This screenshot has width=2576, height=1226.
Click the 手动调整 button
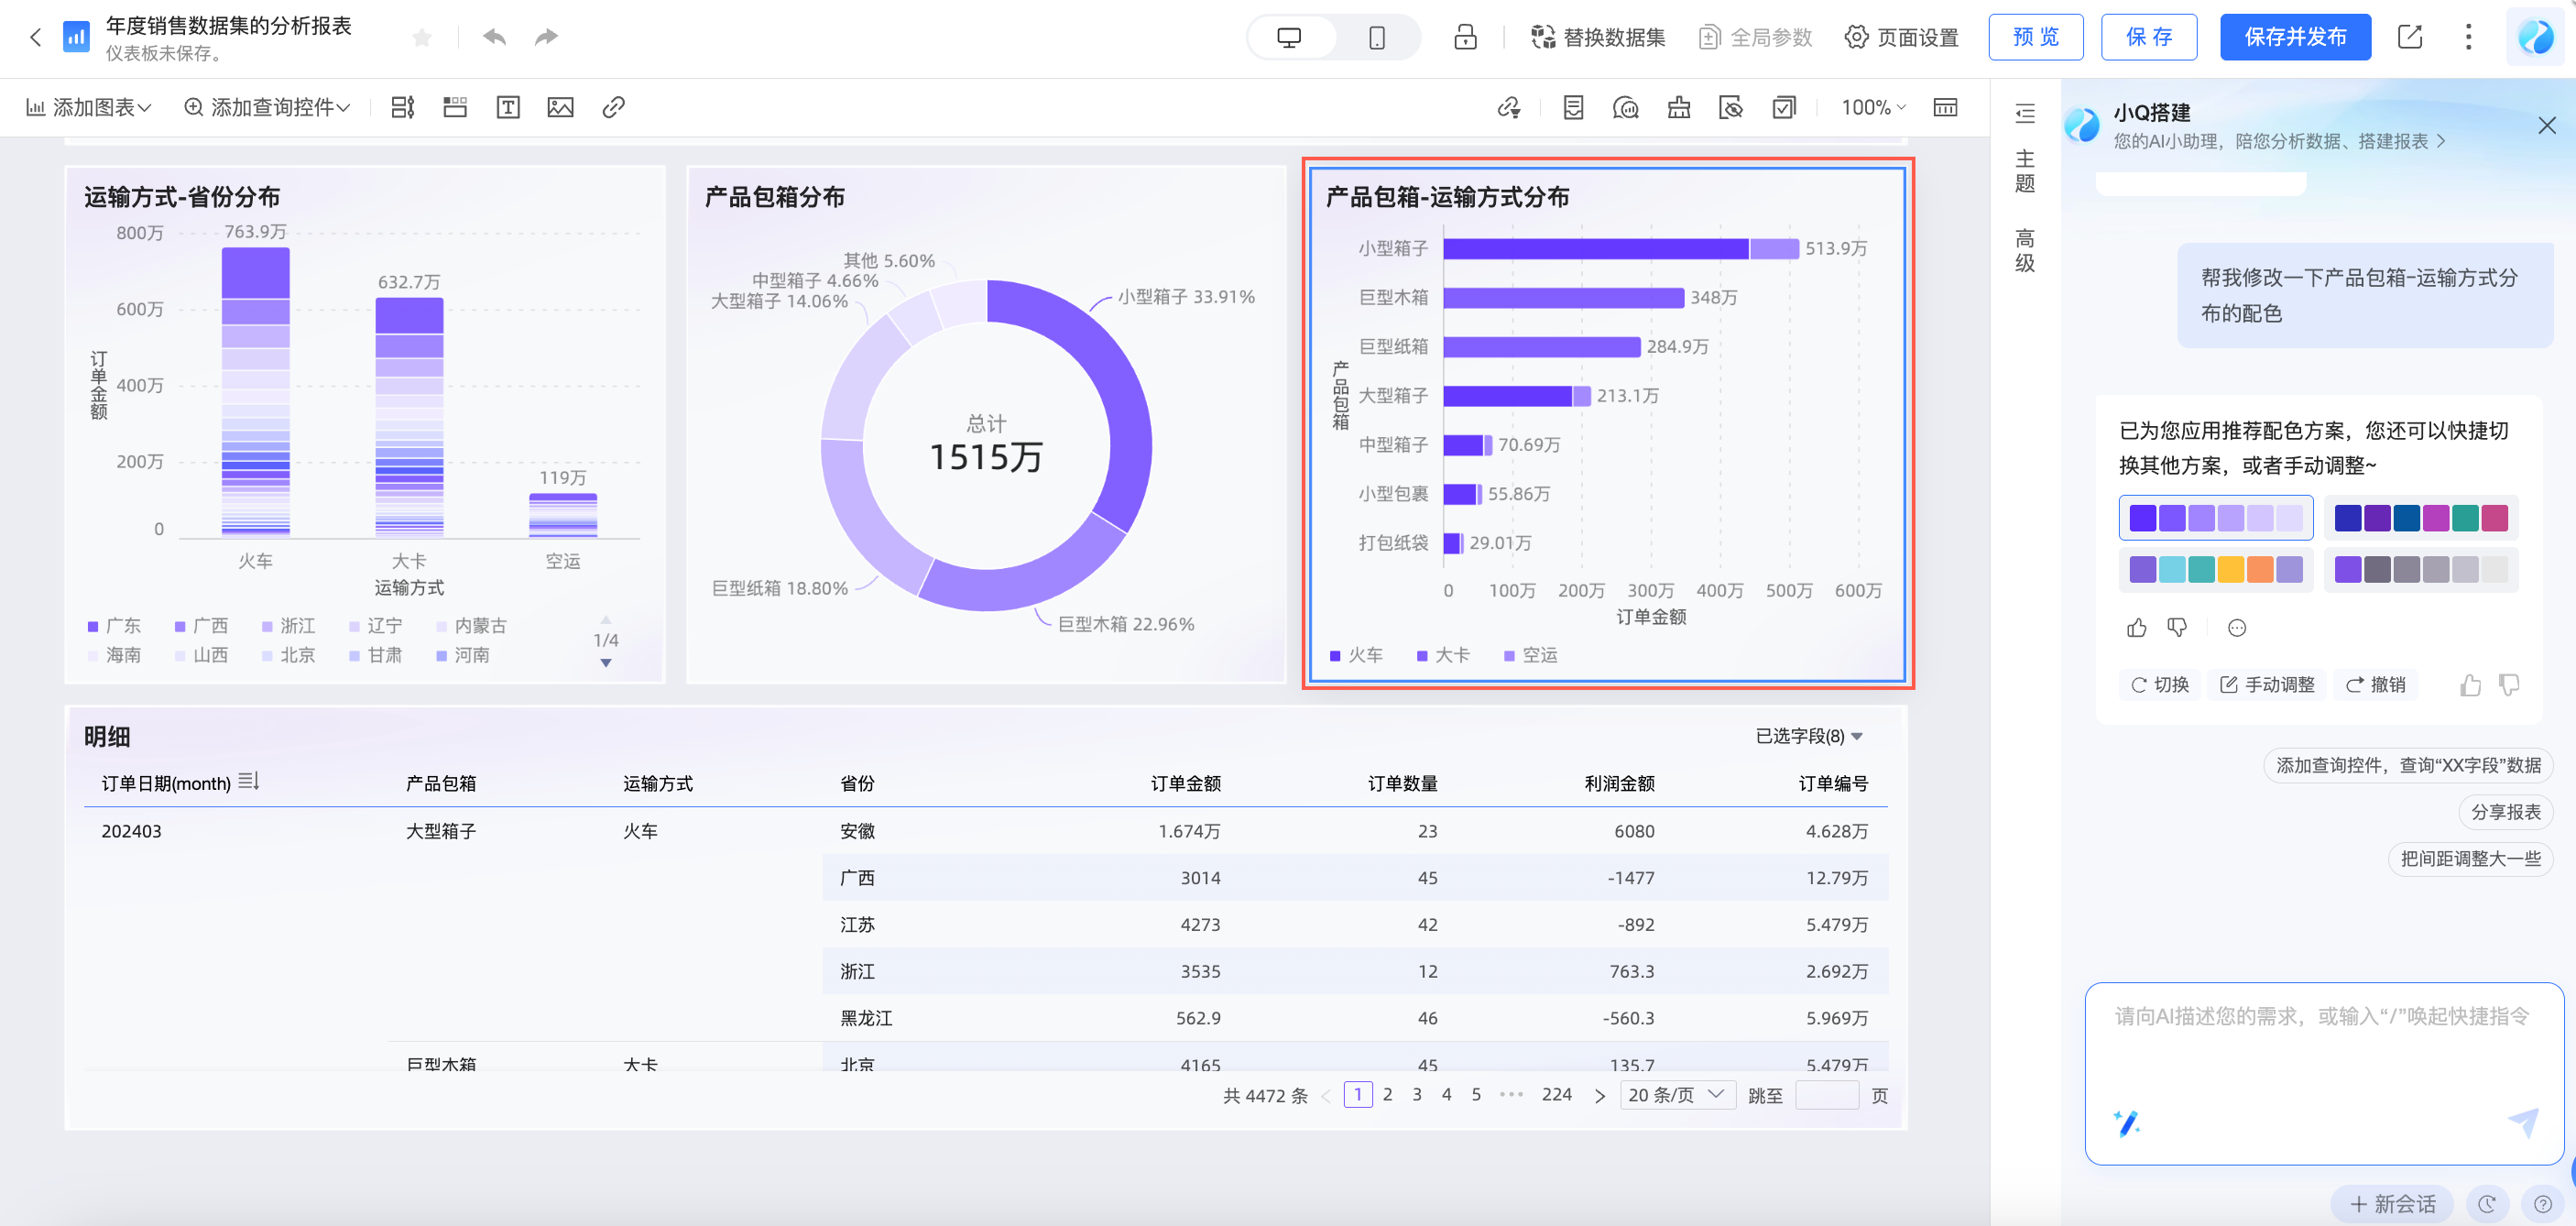[x=2267, y=684]
